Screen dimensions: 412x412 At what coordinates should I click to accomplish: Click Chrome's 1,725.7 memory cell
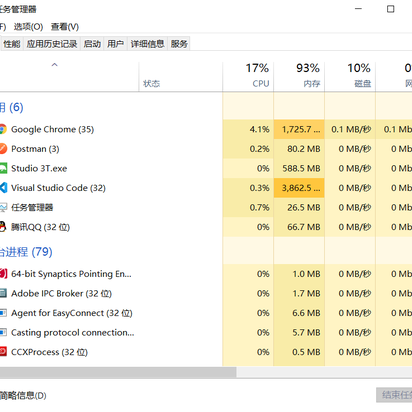[x=299, y=129]
